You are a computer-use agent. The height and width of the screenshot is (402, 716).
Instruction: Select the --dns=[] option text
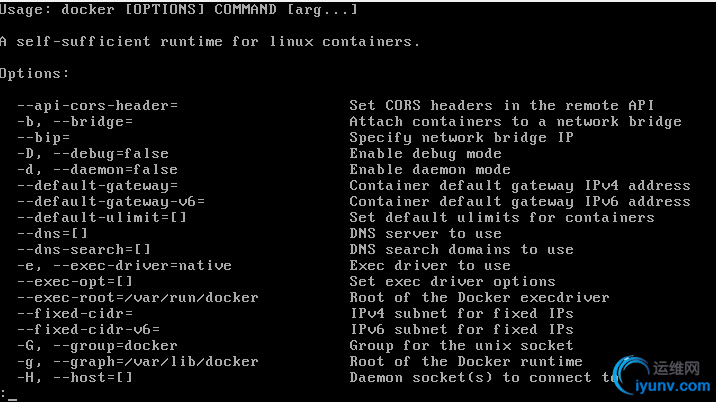pos(53,233)
